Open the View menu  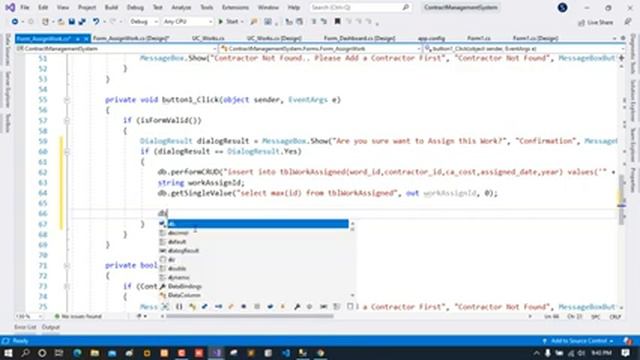[x=63, y=7]
